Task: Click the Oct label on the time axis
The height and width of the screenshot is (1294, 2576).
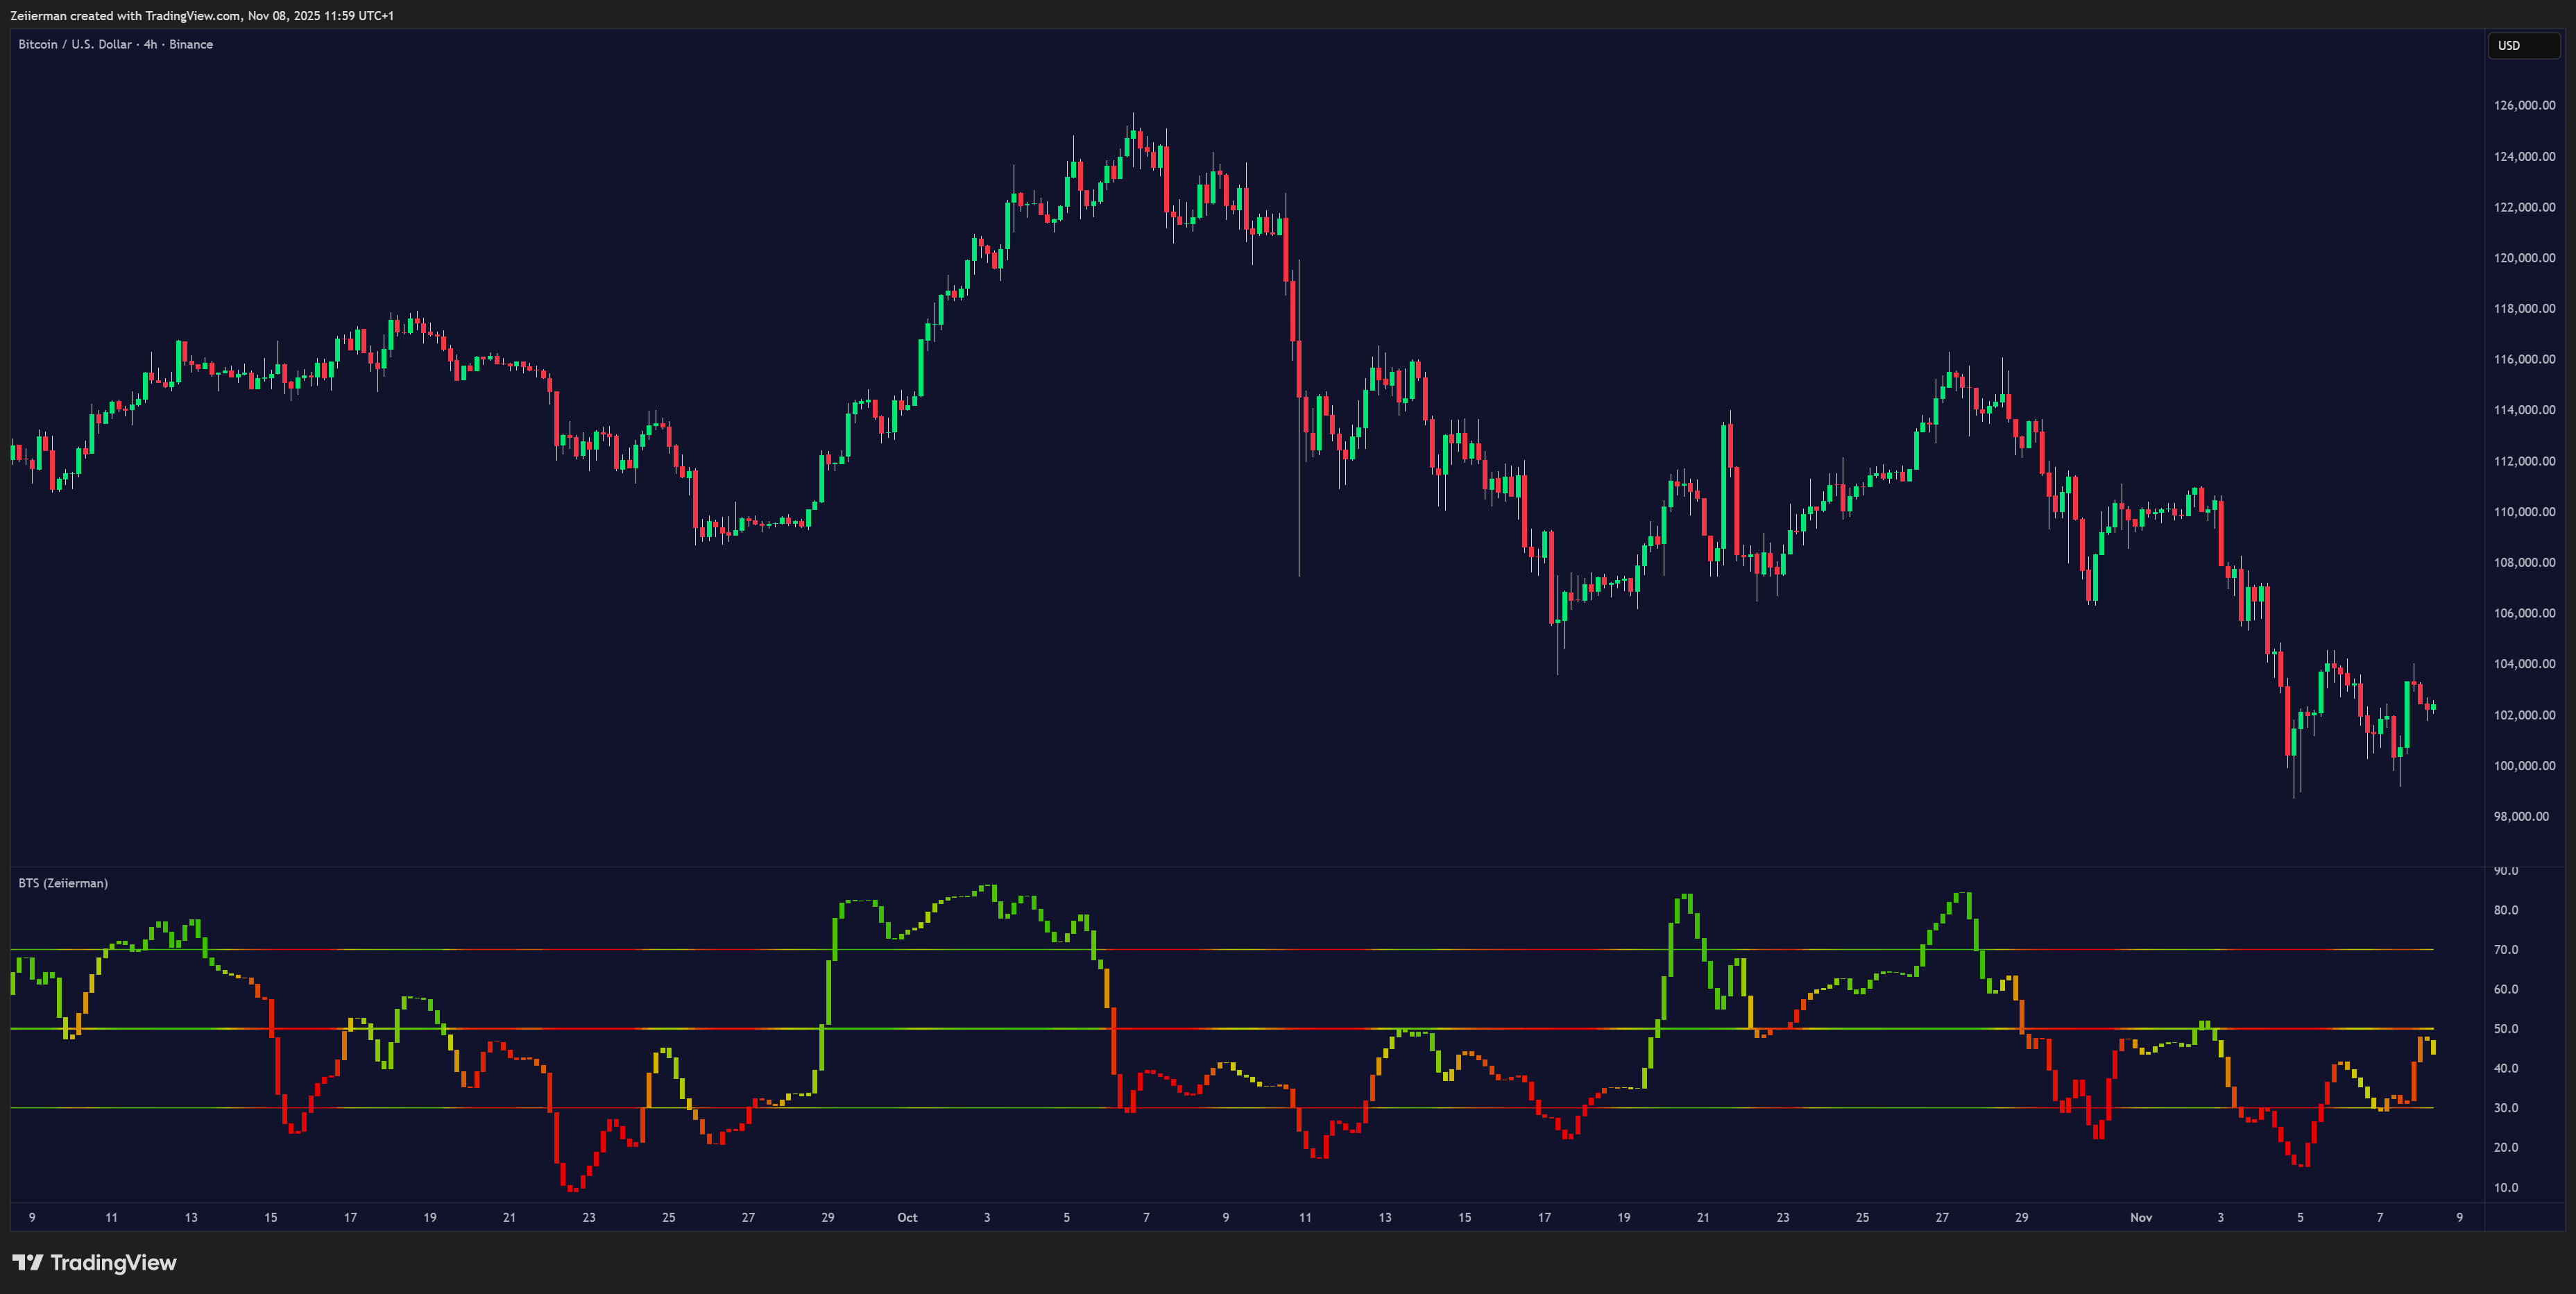Action: coord(907,1217)
